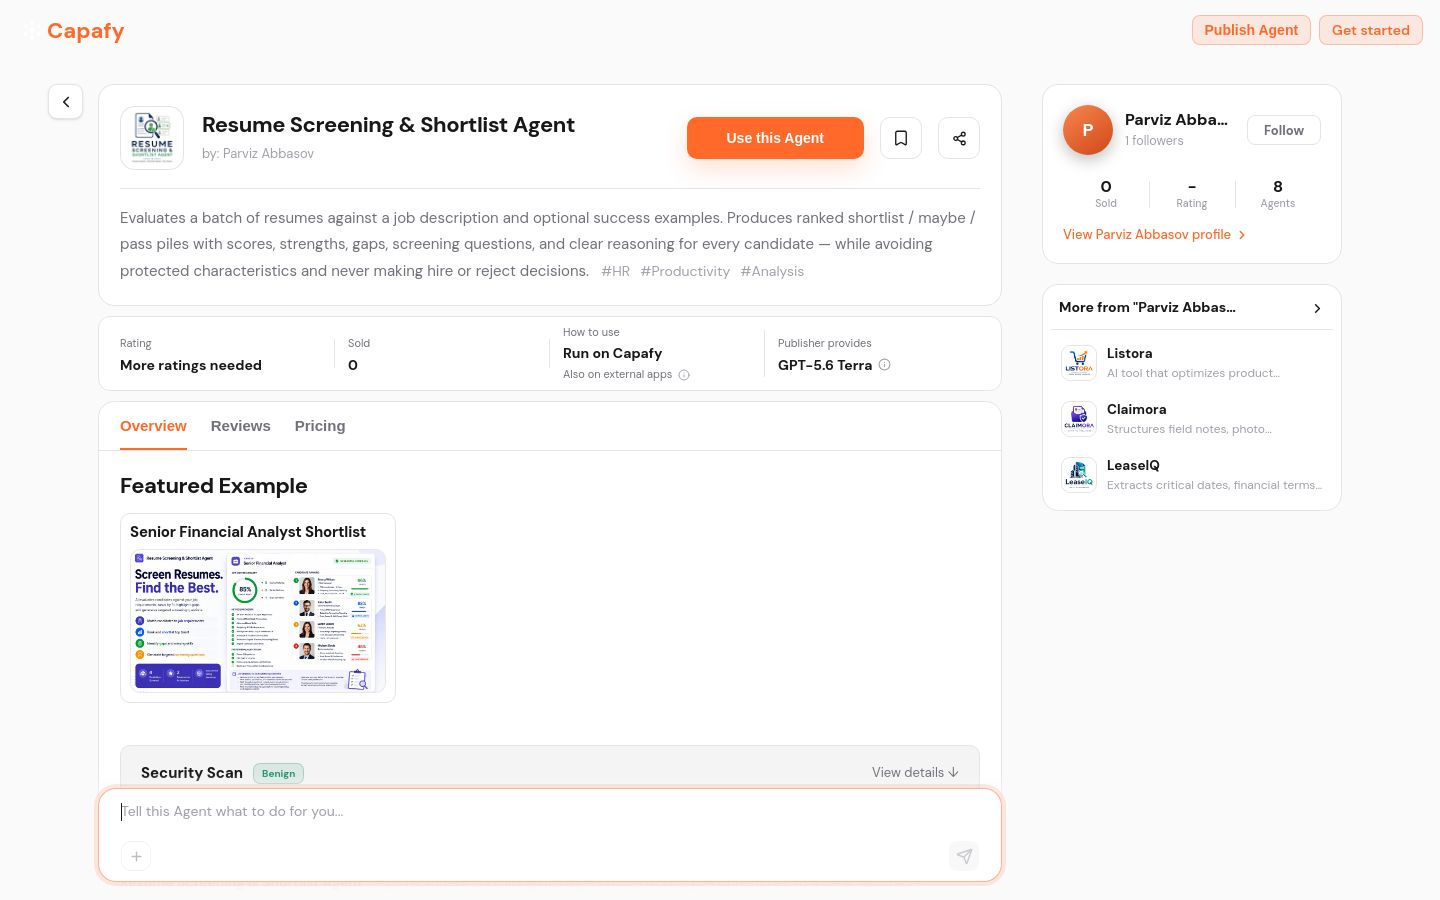Screen dimensions: 1440x900
Task: Expand More from Parviz Abbasov chevron
Action: pos(1317,308)
